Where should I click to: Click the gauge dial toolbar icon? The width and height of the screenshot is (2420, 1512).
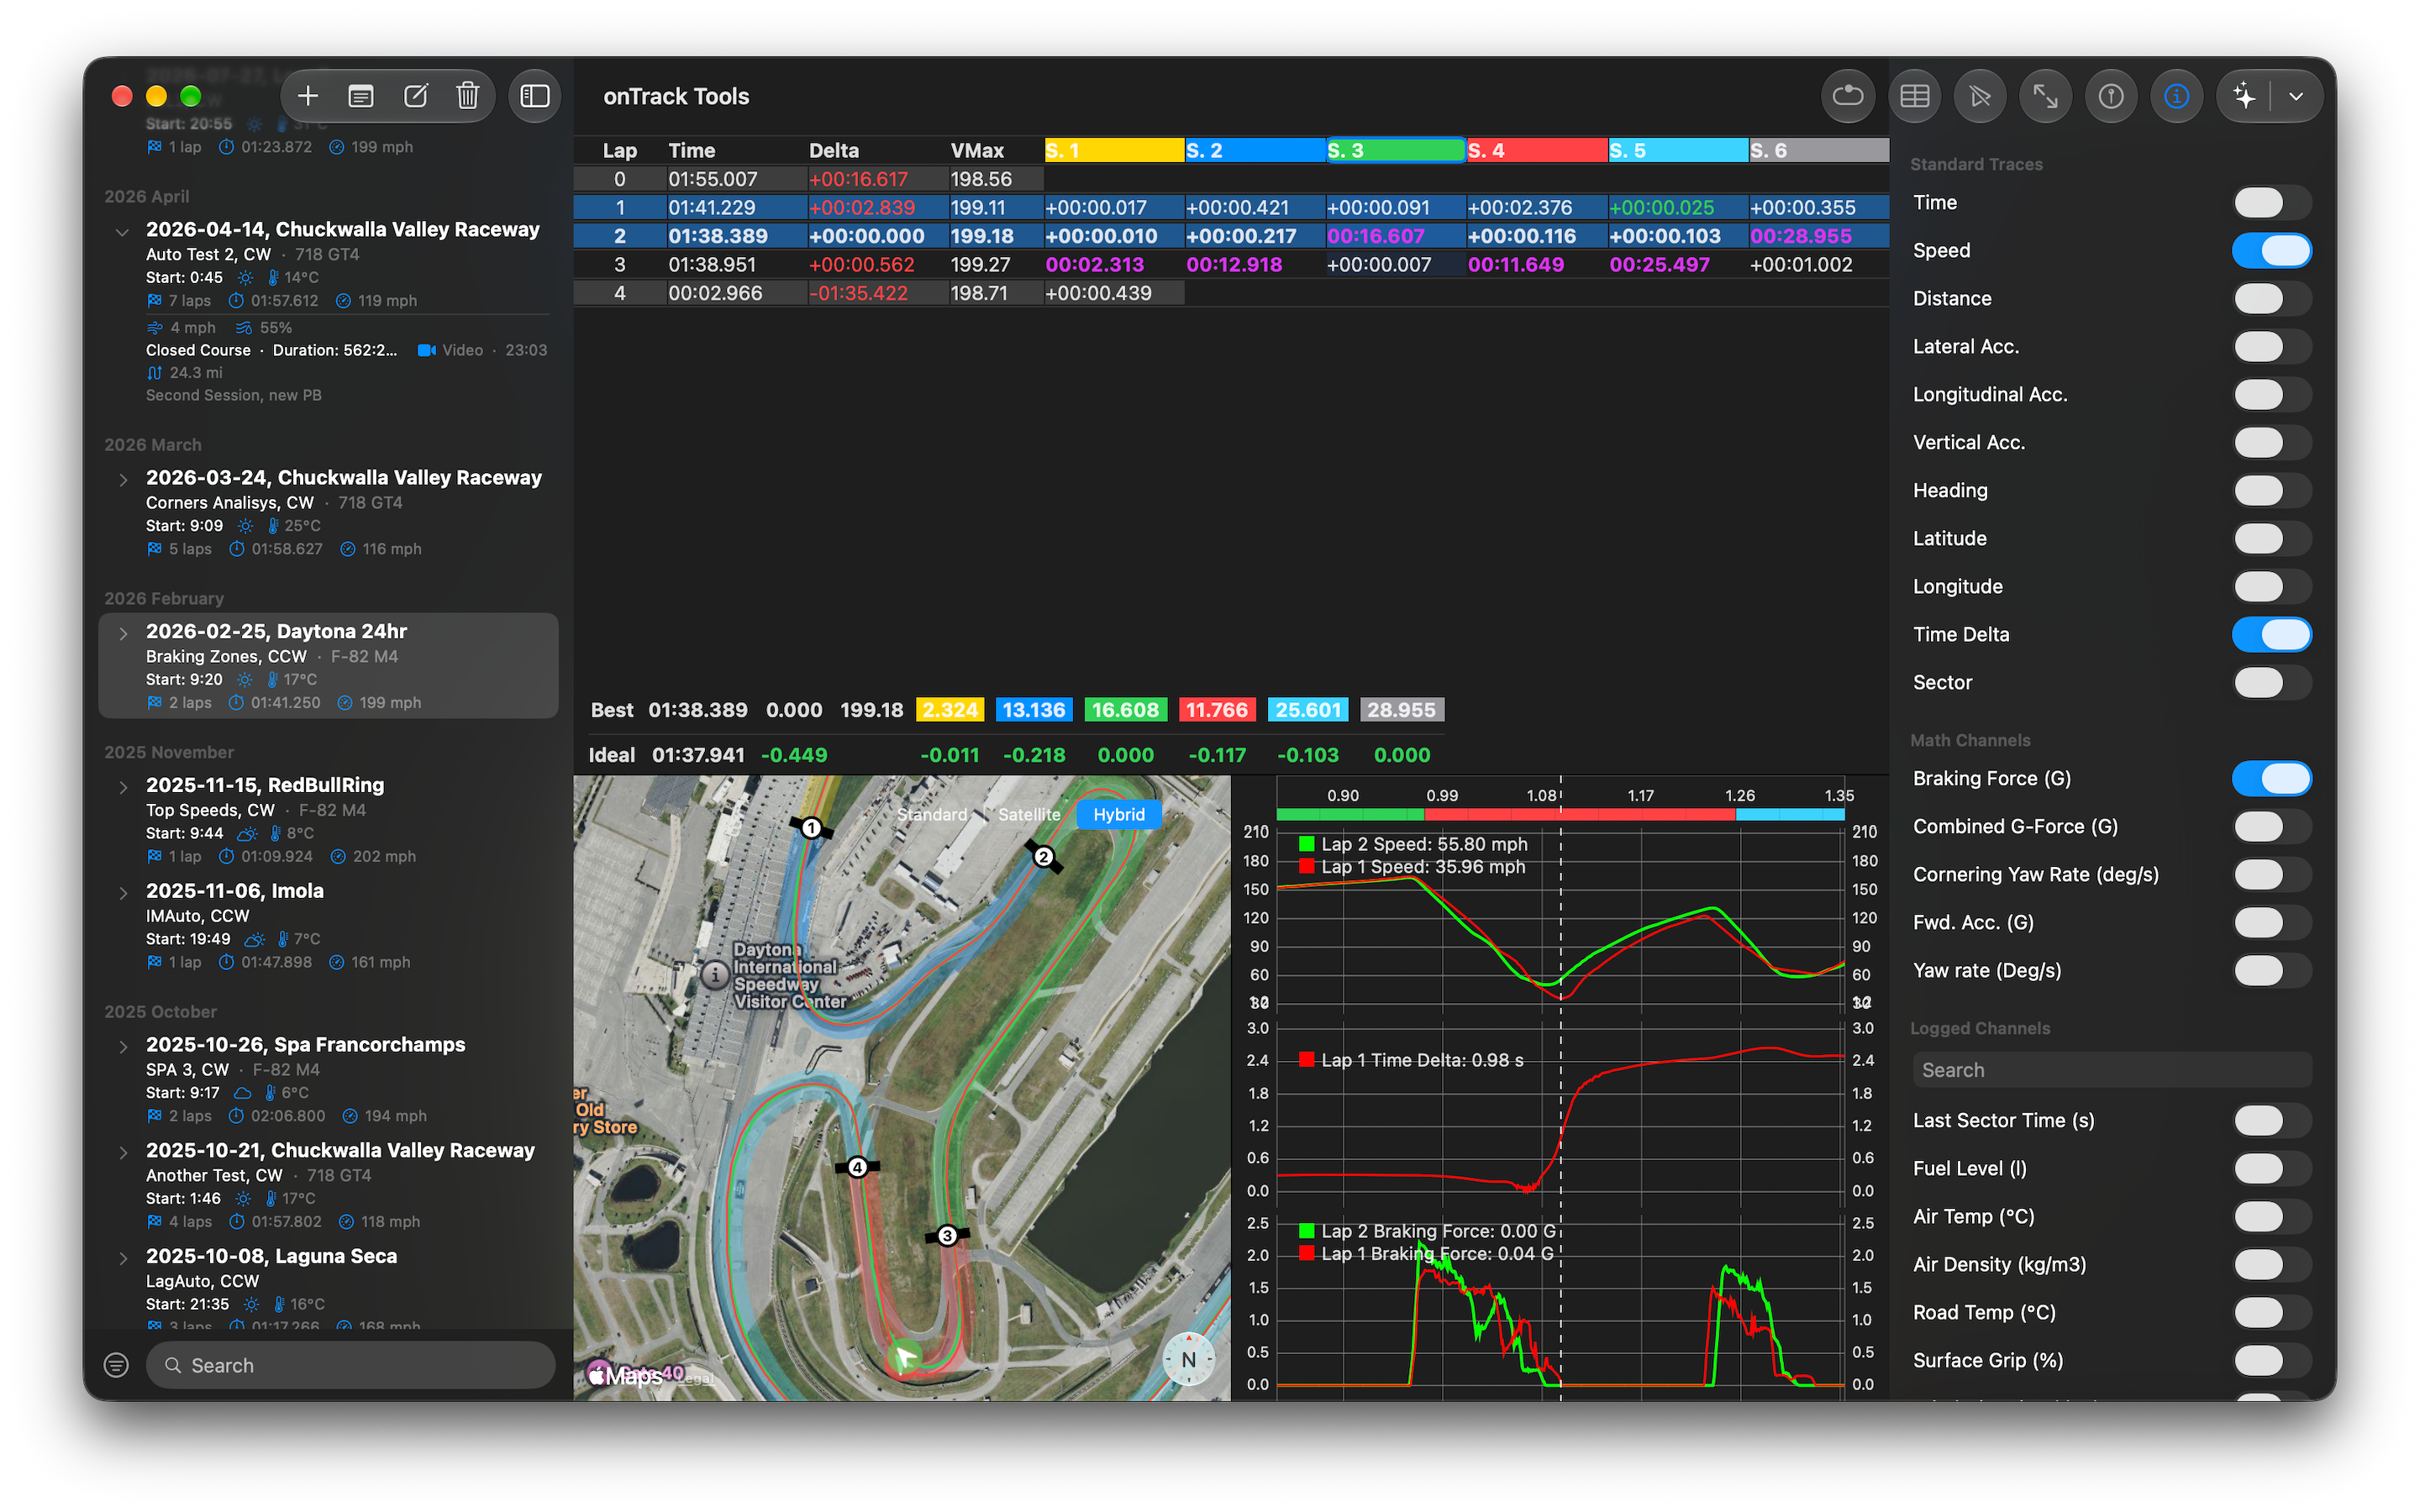(2111, 96)
